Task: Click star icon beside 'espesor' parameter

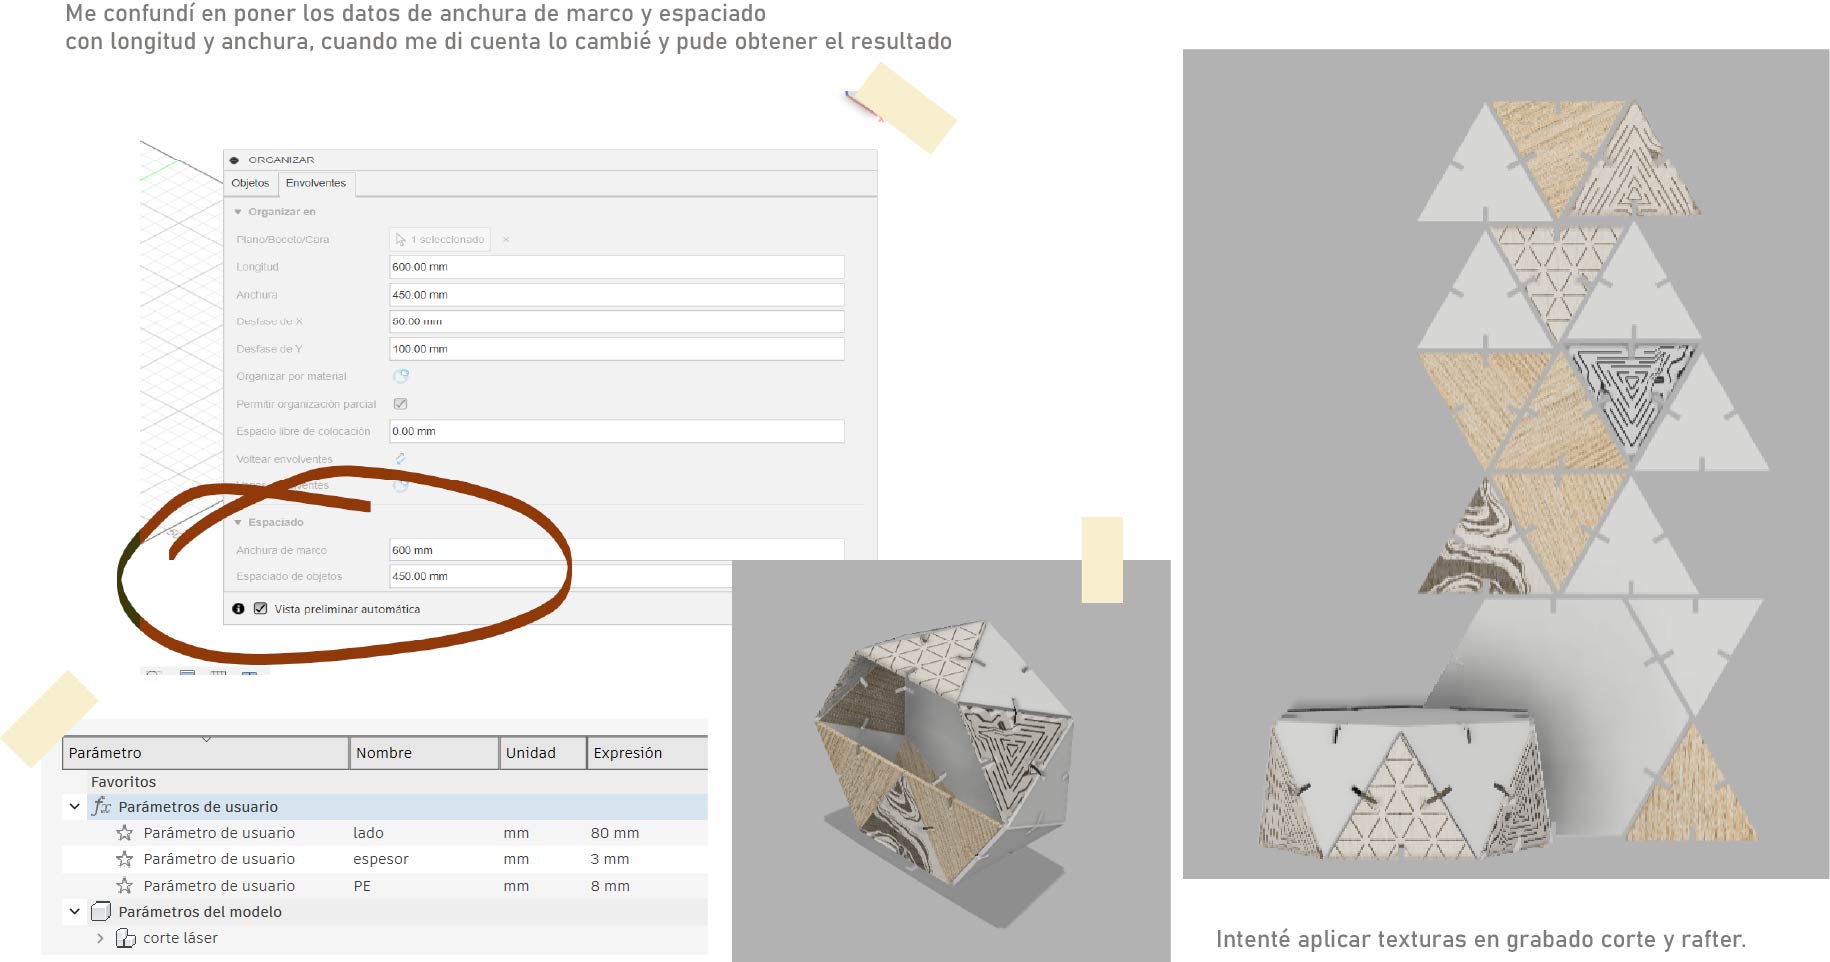Action: (x=124, y=859)
